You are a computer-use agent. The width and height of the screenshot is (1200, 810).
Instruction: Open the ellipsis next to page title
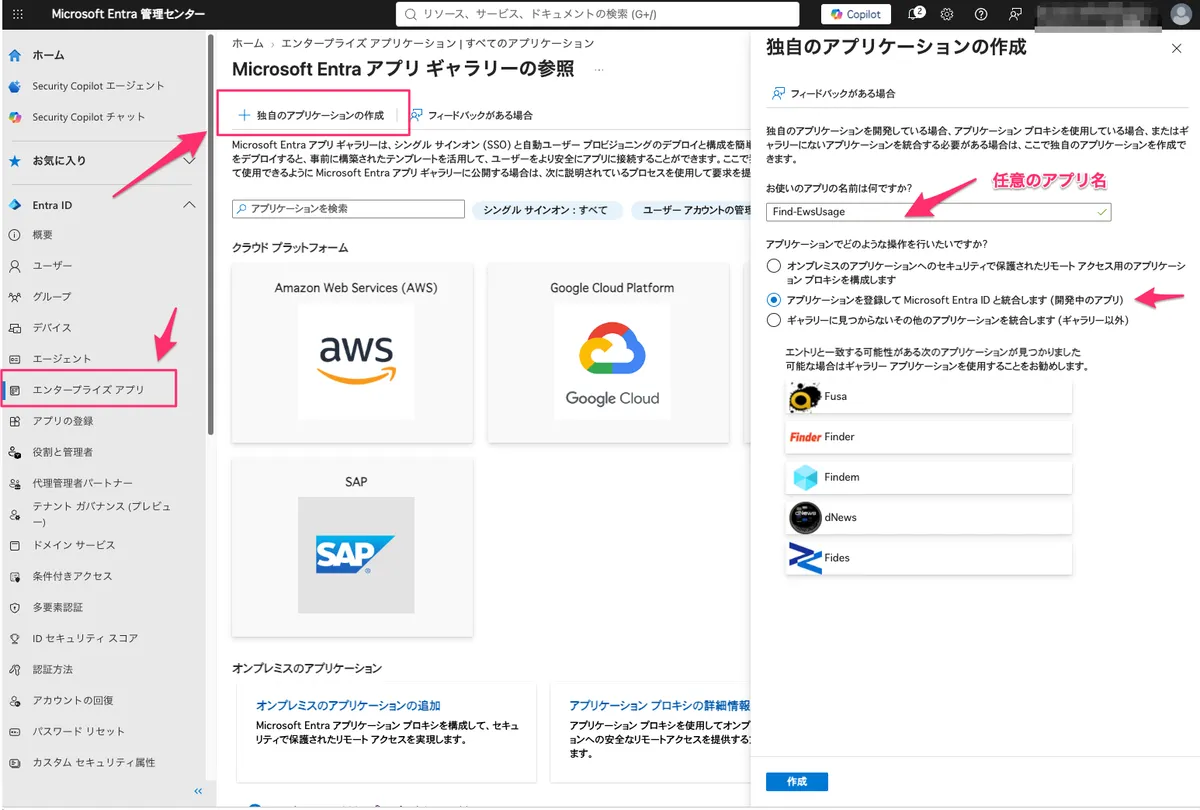tap(599, 69)
